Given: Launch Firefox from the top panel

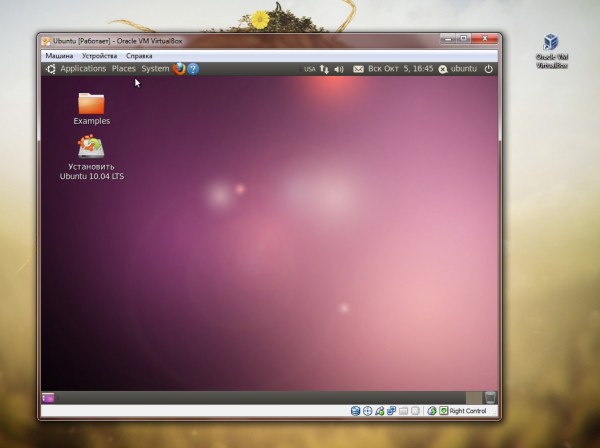Looking at the screenshot, I should click(x=179, y=69).
